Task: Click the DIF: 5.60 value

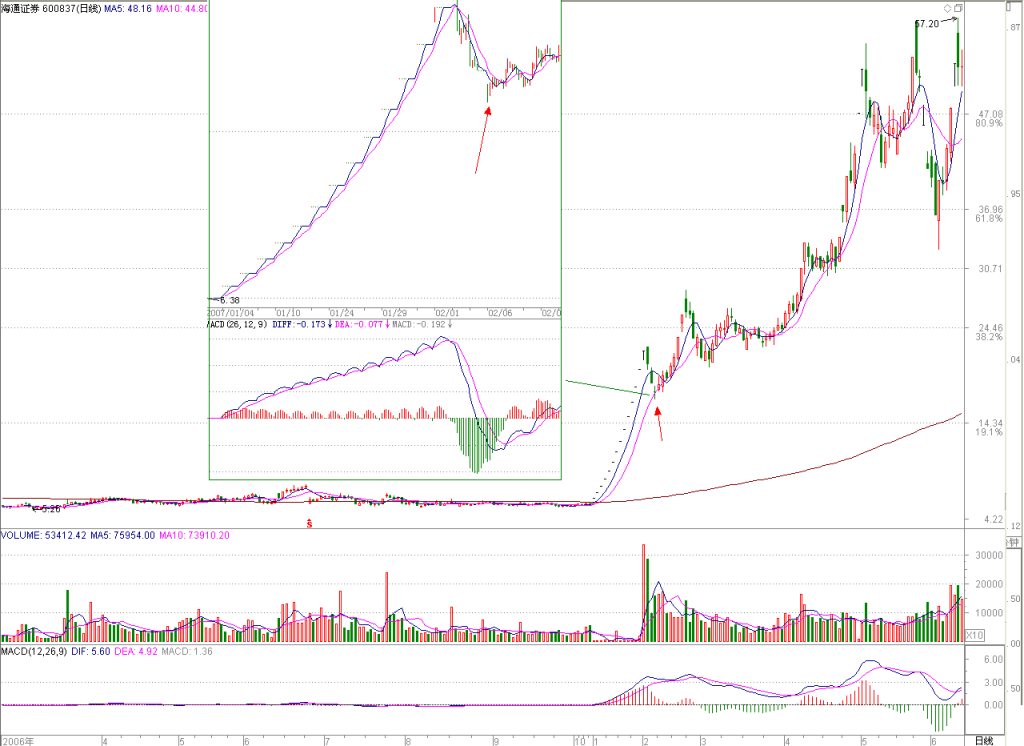Action: click(91, 651)
